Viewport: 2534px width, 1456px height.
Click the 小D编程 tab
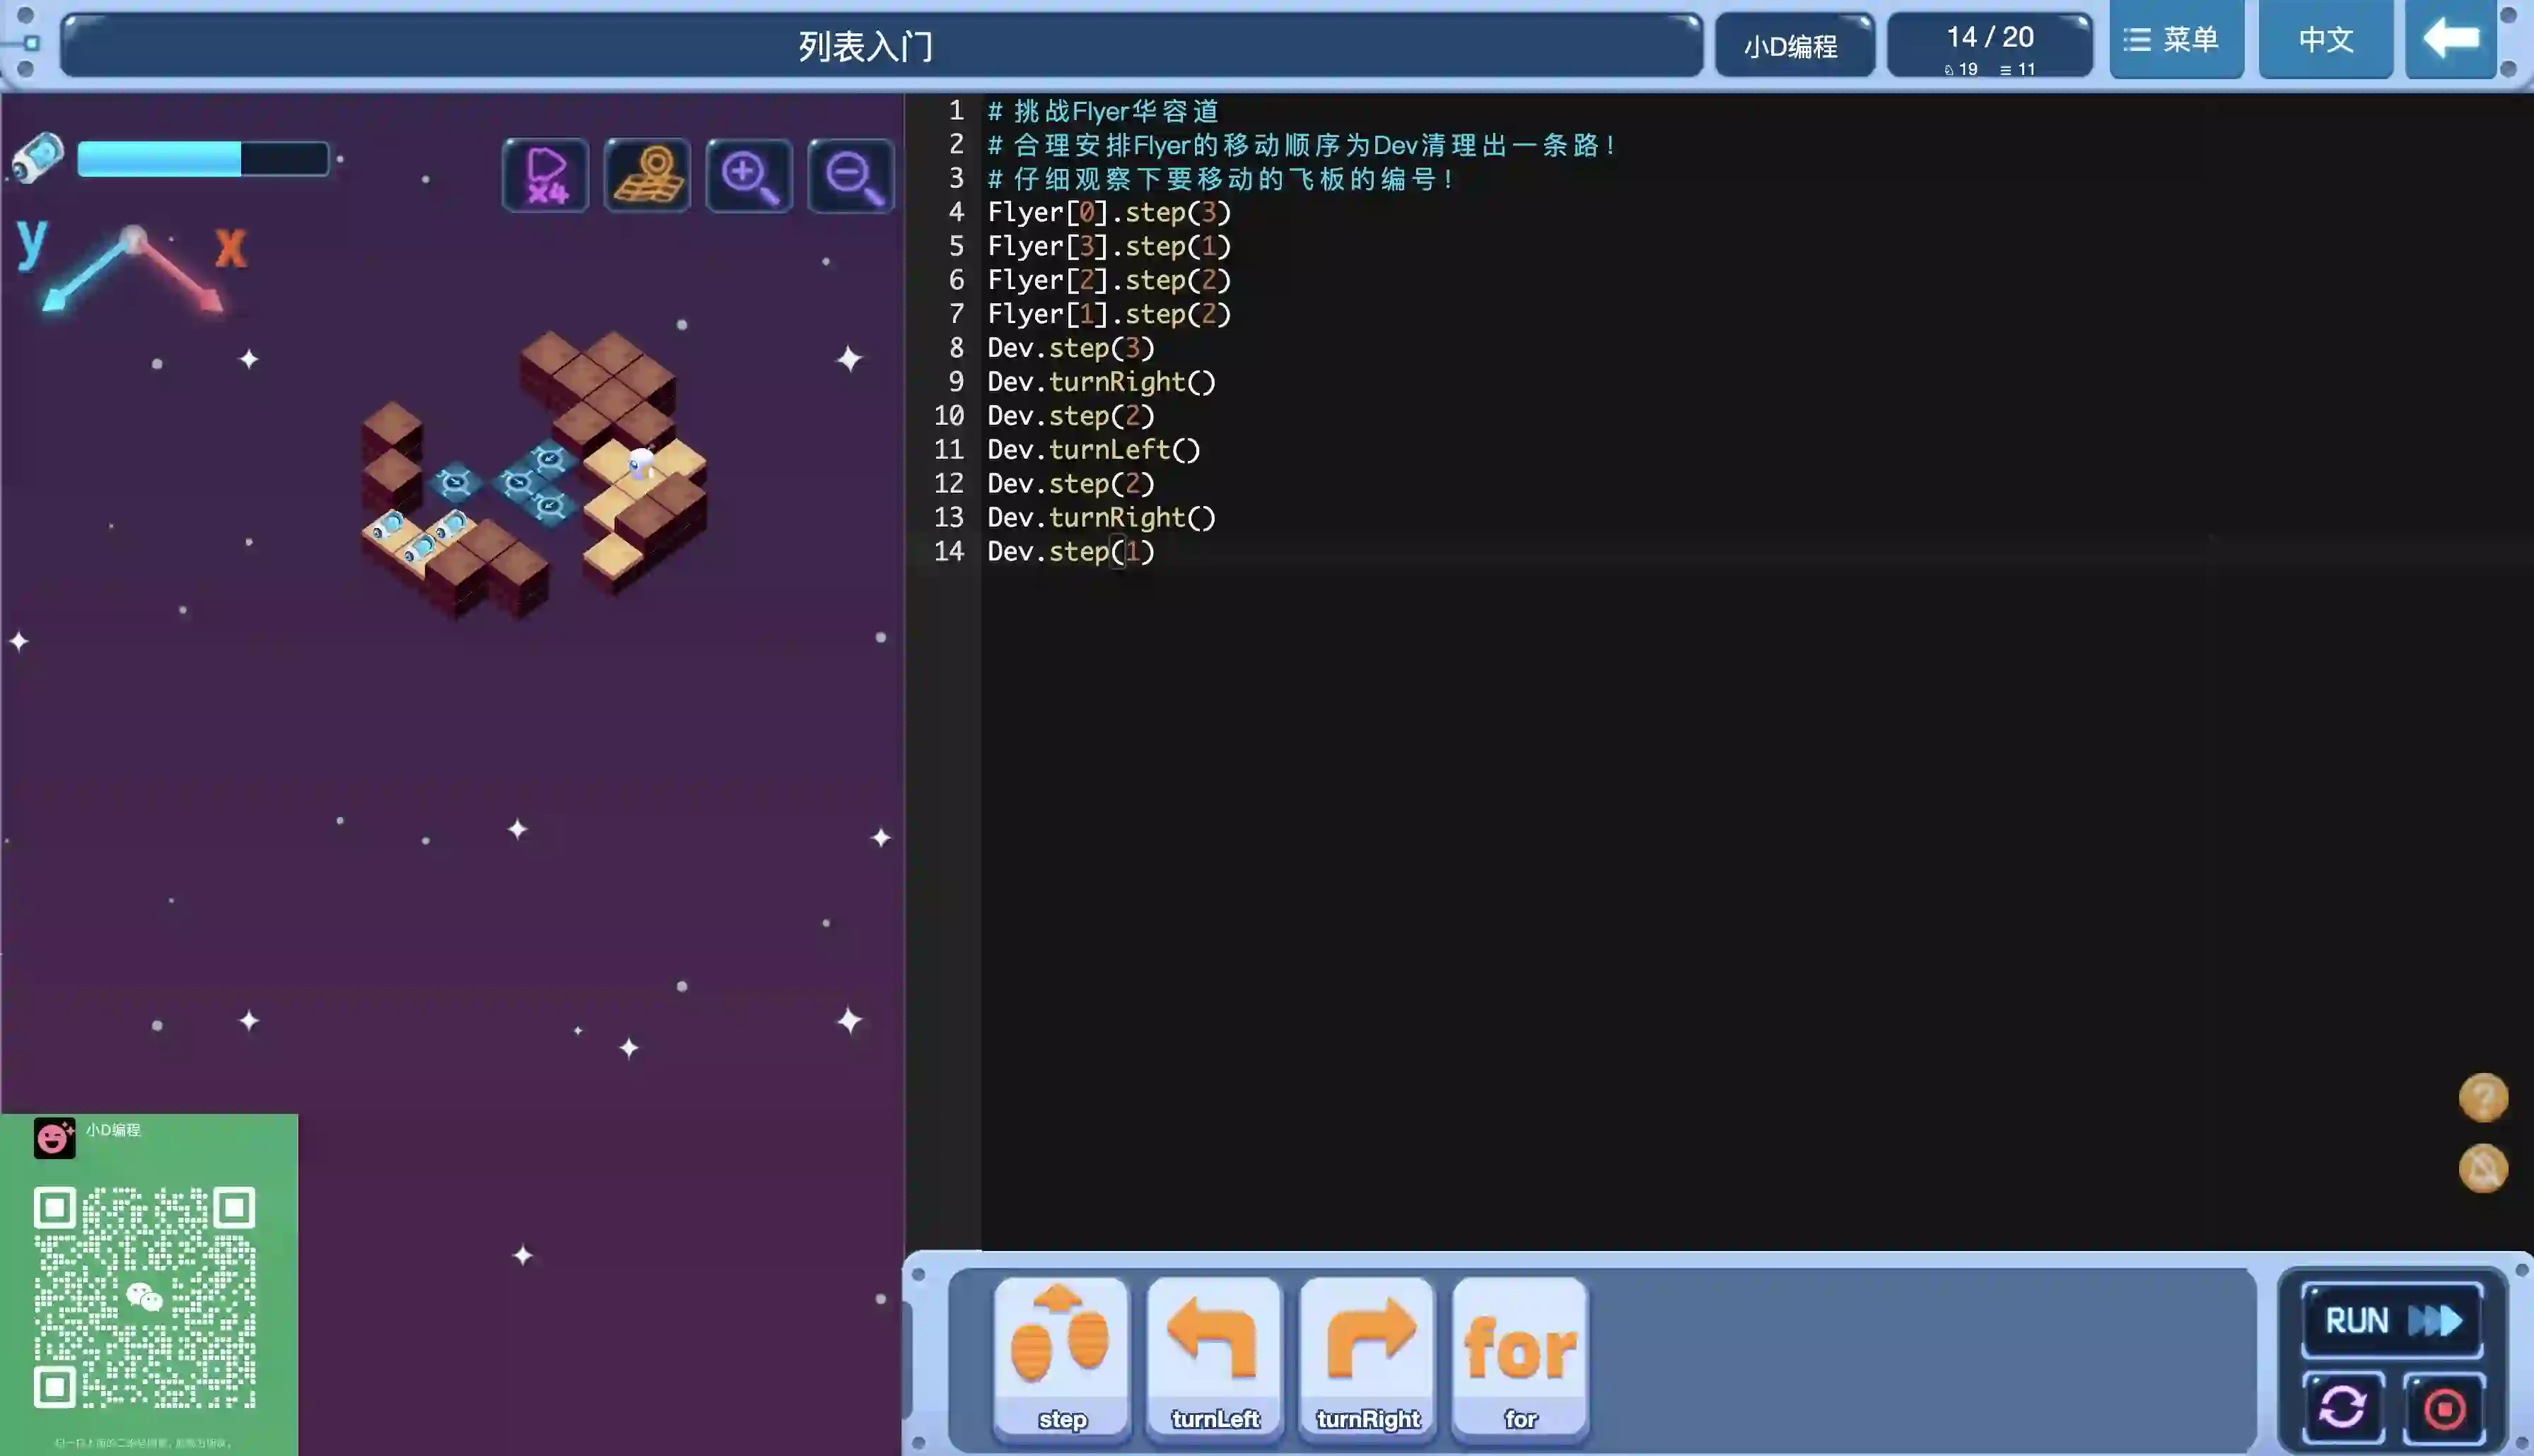1793,46
